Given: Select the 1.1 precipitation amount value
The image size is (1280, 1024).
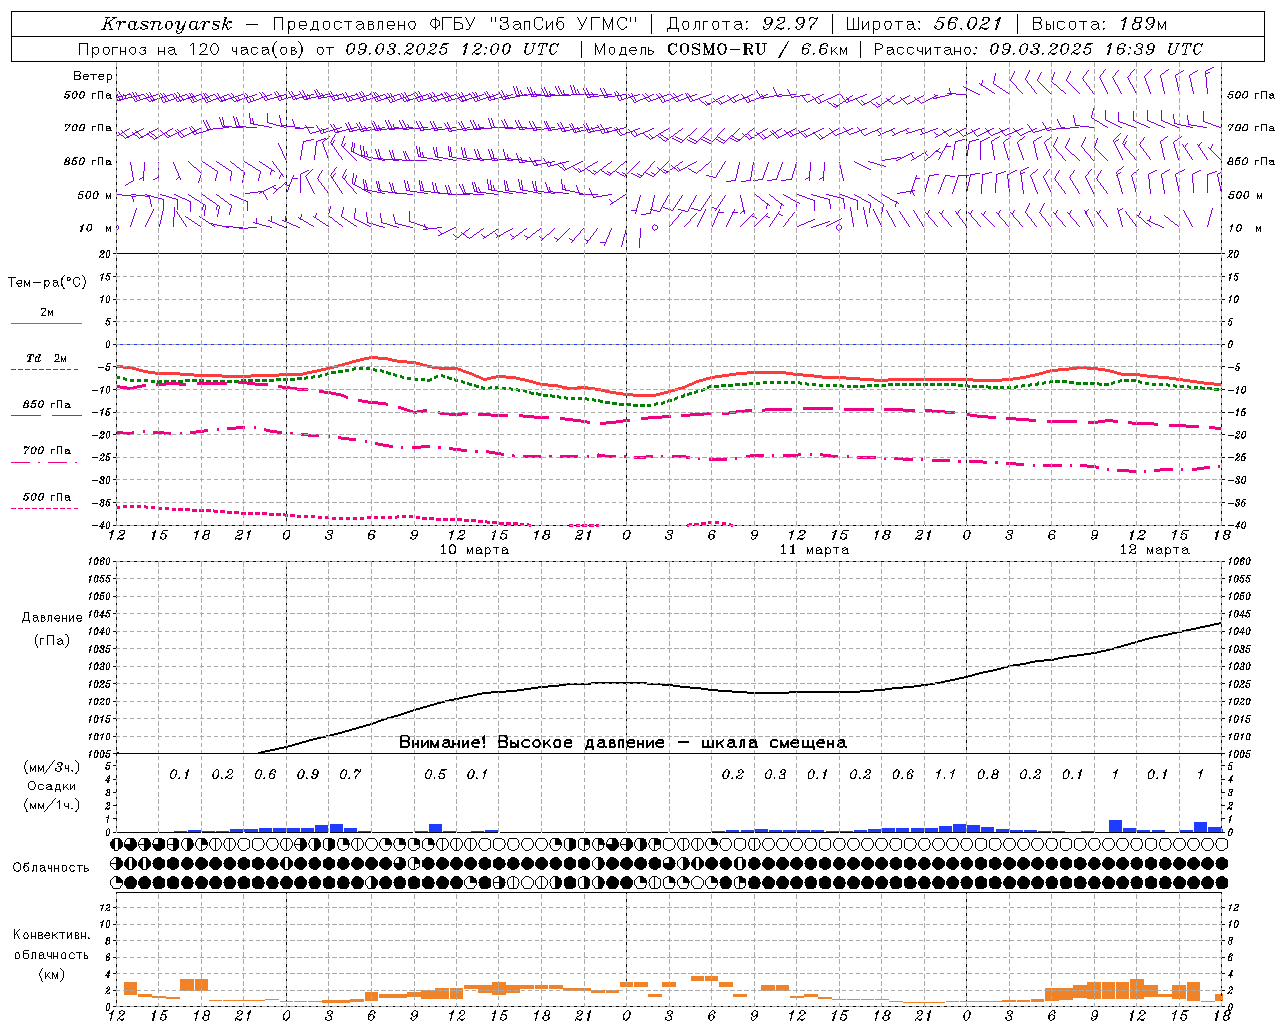Looking at the screenshot, I should [945, 774].
